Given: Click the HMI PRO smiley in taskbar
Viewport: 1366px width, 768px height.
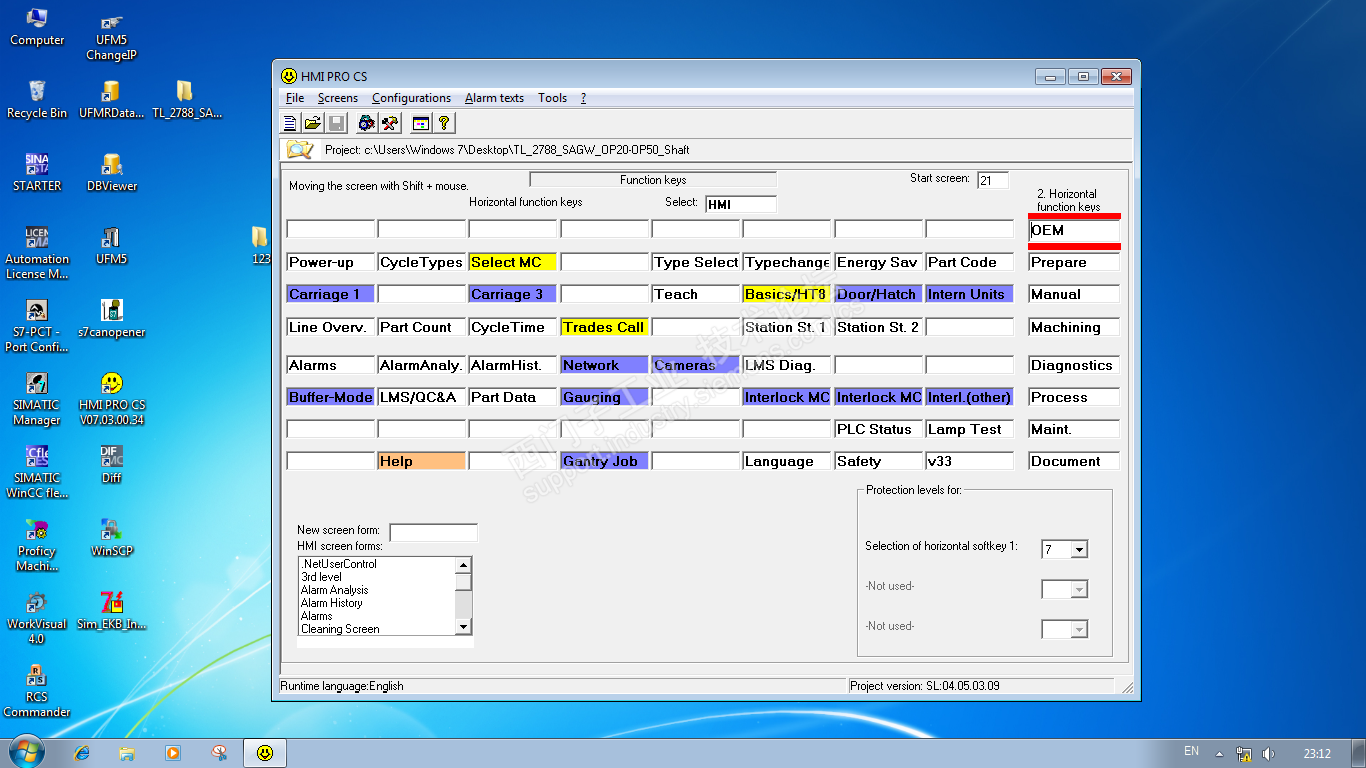Looking at the screenshot, I should 265,753.
